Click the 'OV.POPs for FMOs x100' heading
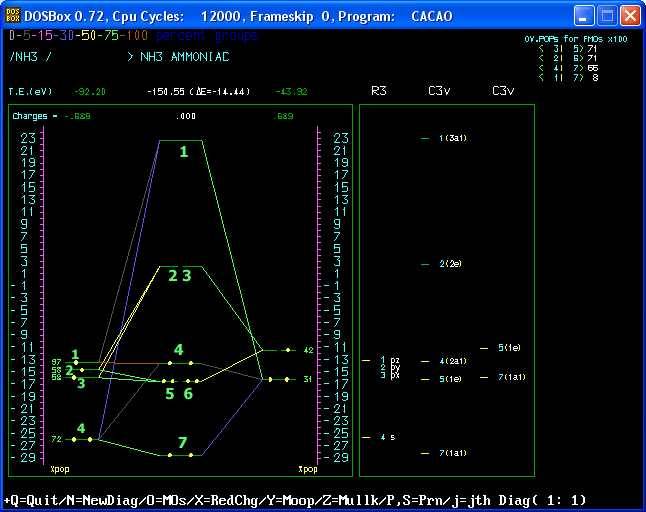 576,39
